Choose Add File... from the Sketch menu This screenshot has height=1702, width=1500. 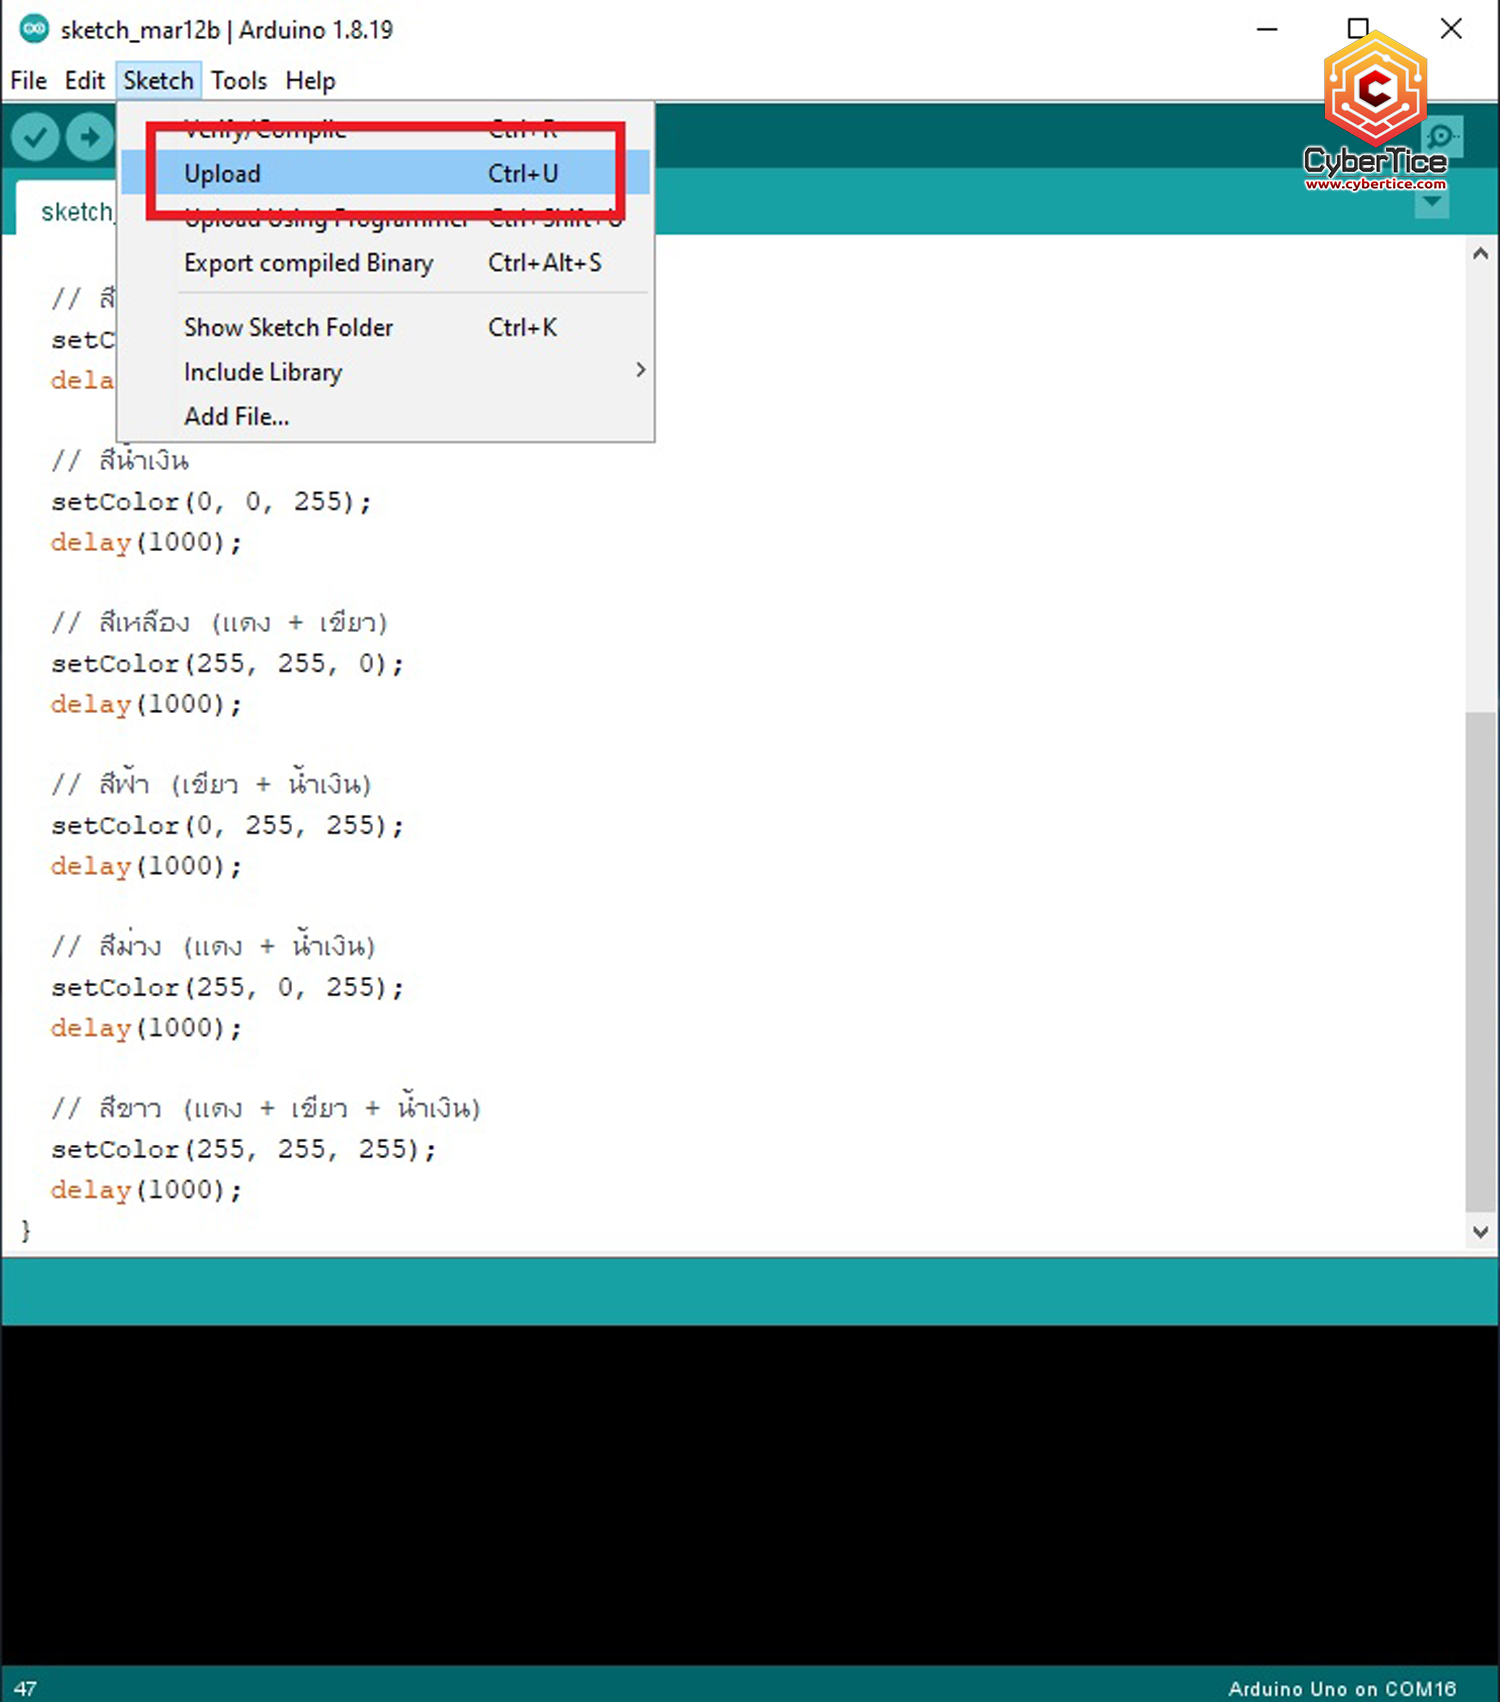coord(237,417)
